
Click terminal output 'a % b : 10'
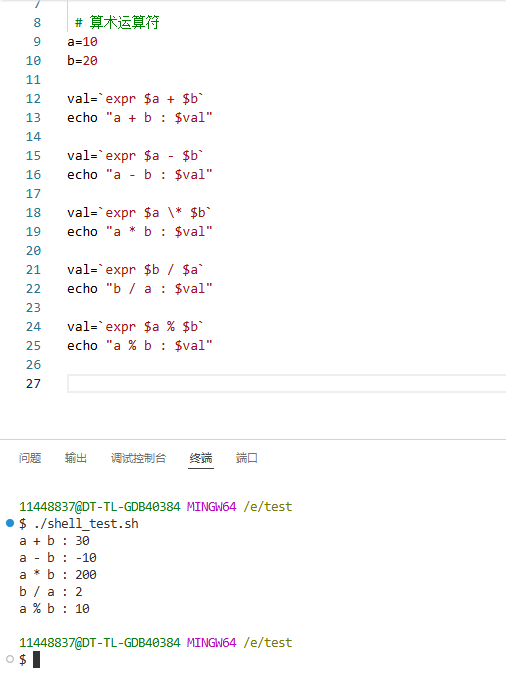click(x=55, y=608)
